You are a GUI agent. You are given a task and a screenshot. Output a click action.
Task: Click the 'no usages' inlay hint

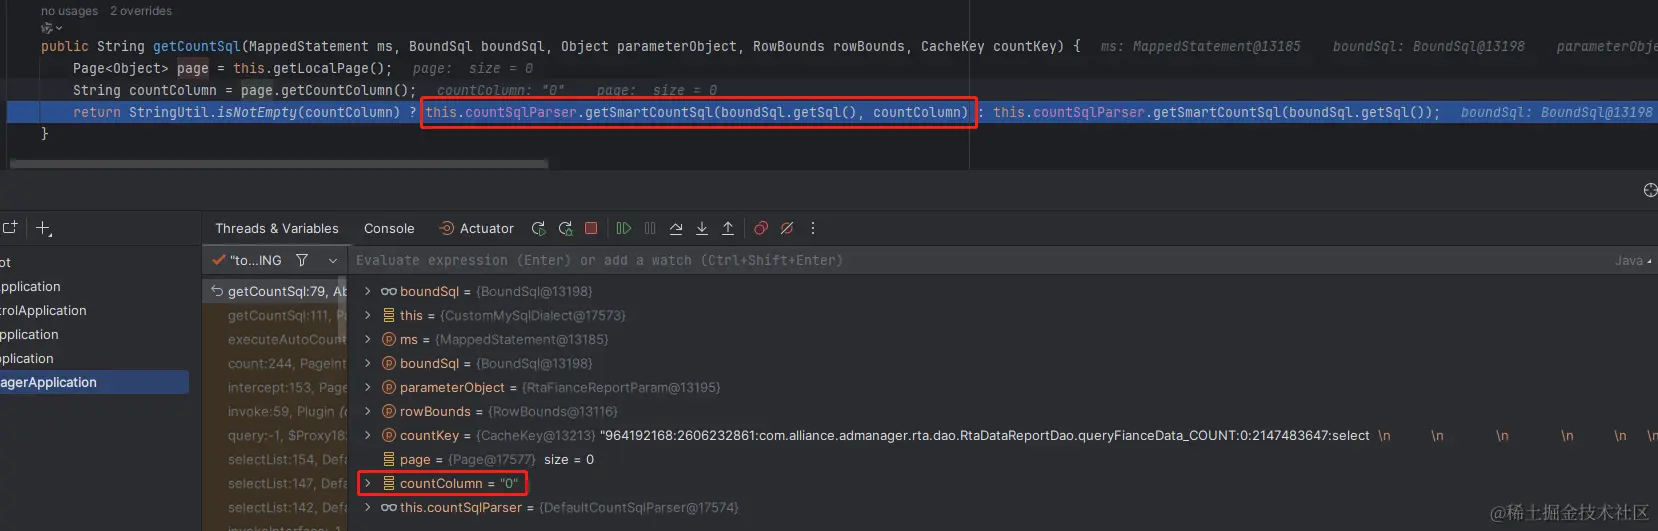(x=69, y=11)
